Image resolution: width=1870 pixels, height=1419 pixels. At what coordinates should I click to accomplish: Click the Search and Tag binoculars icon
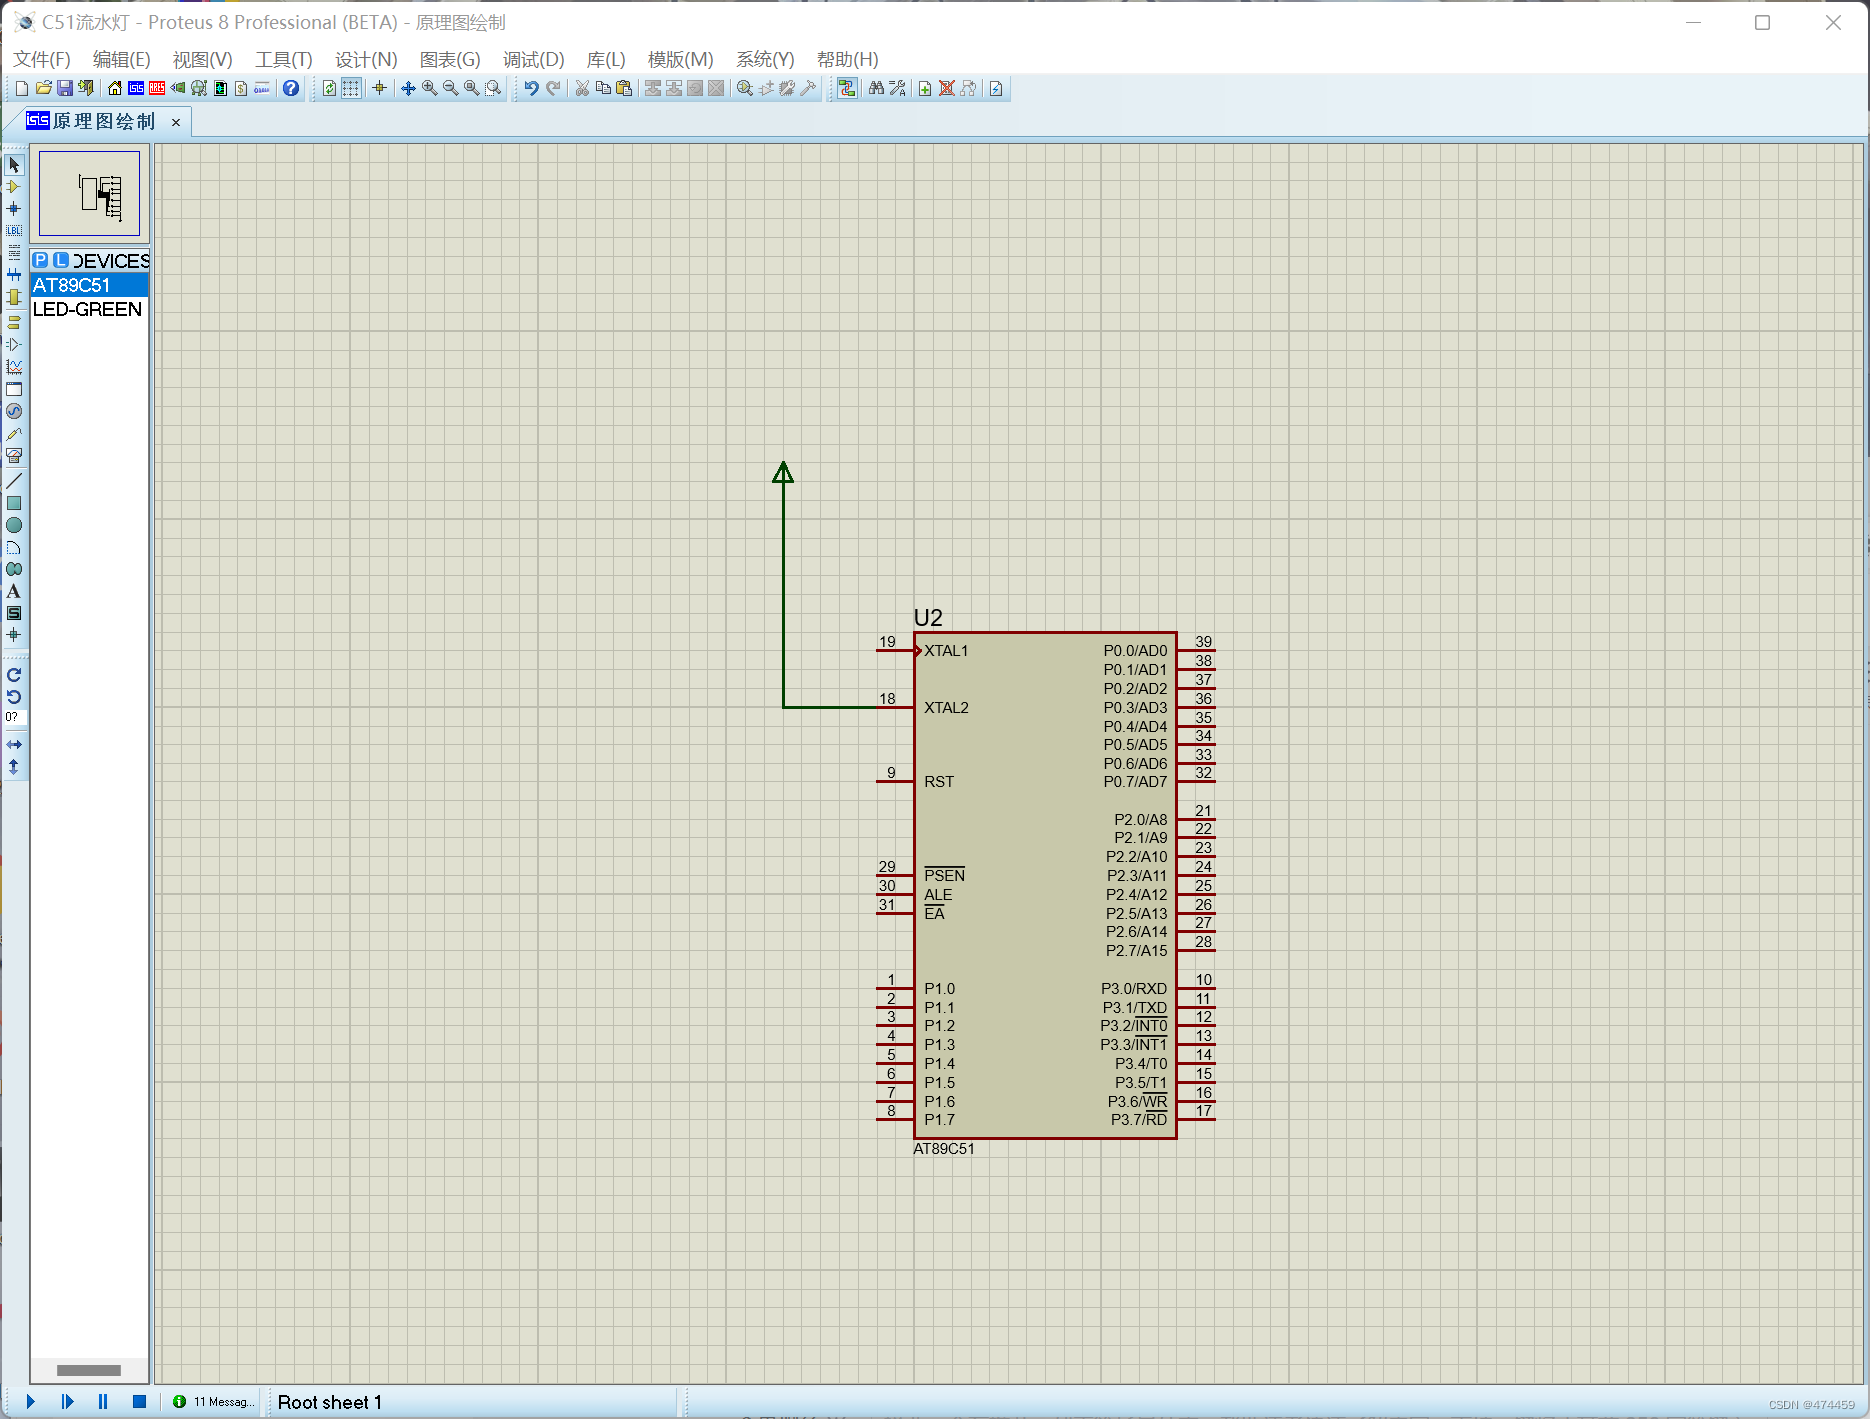click(876, 88)
